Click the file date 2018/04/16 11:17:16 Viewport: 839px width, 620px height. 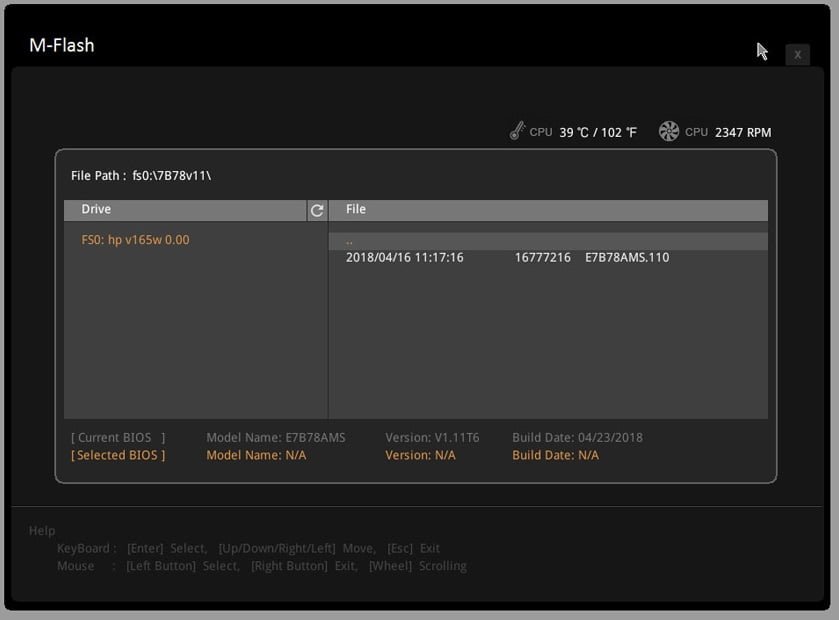404,258
